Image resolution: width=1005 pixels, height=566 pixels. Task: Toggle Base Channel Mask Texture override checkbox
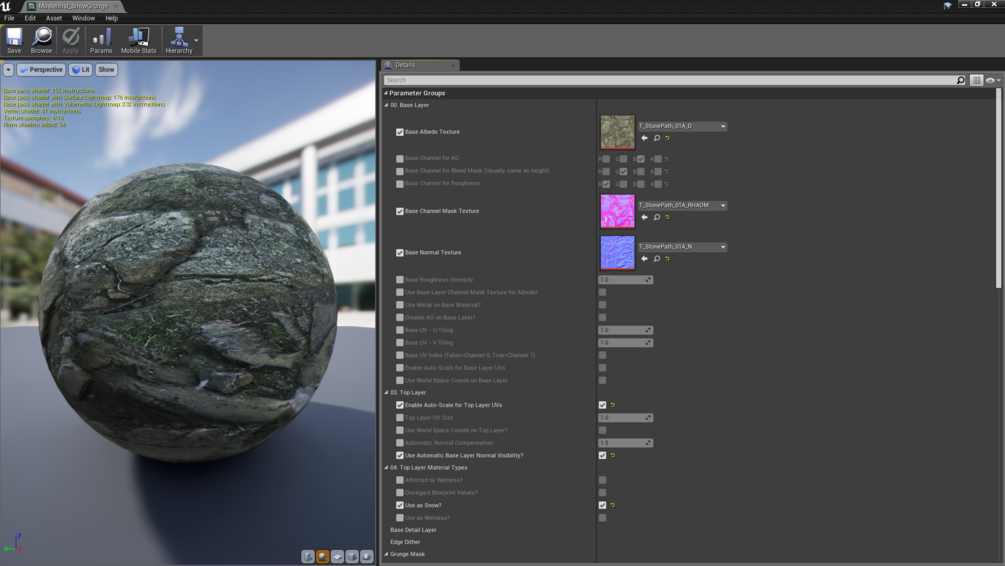pos(400,211)
